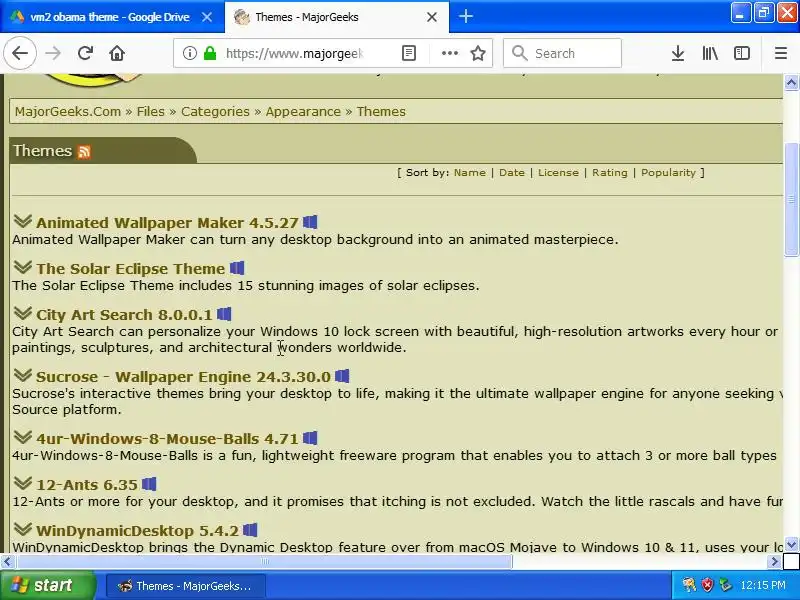Expand the 12-Ants entry chevron
The image size is (800, 600).
[22, 483]
